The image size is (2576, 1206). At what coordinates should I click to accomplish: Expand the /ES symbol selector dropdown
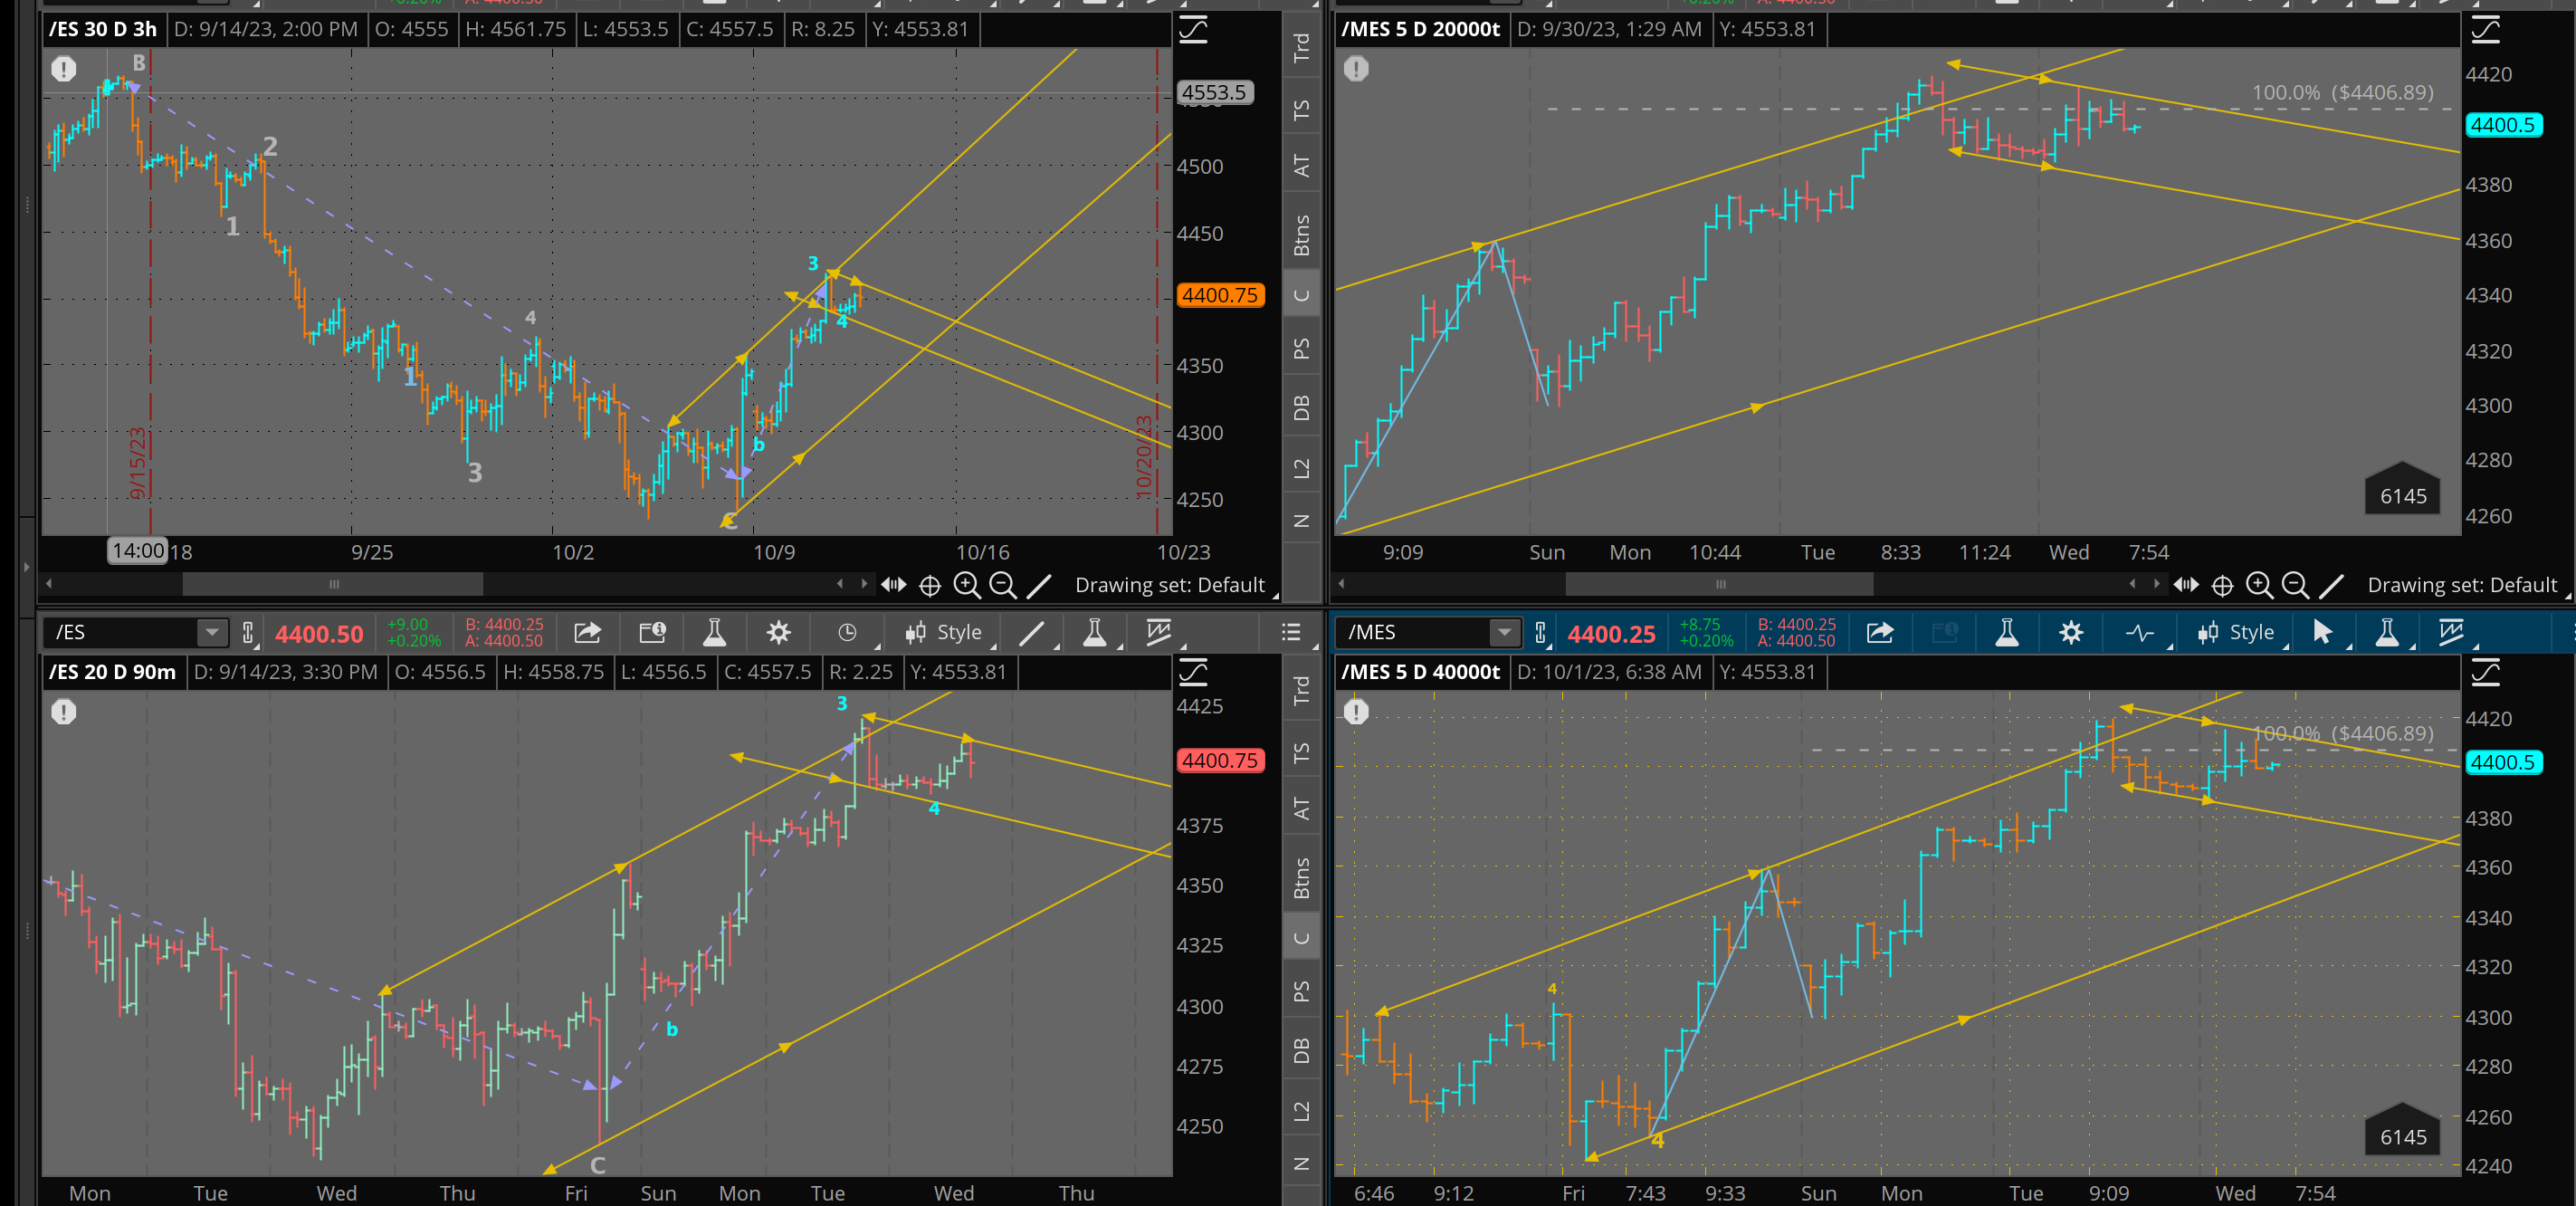click(211, 632)
